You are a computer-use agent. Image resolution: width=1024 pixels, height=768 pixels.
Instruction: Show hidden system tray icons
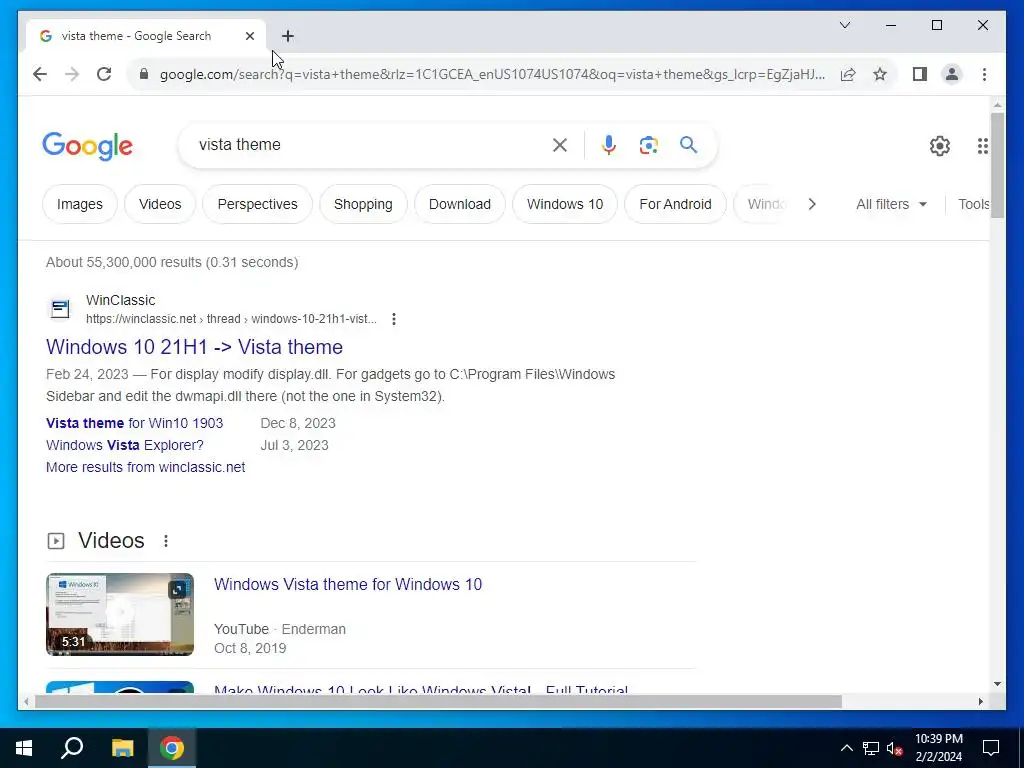coord(846,748)
